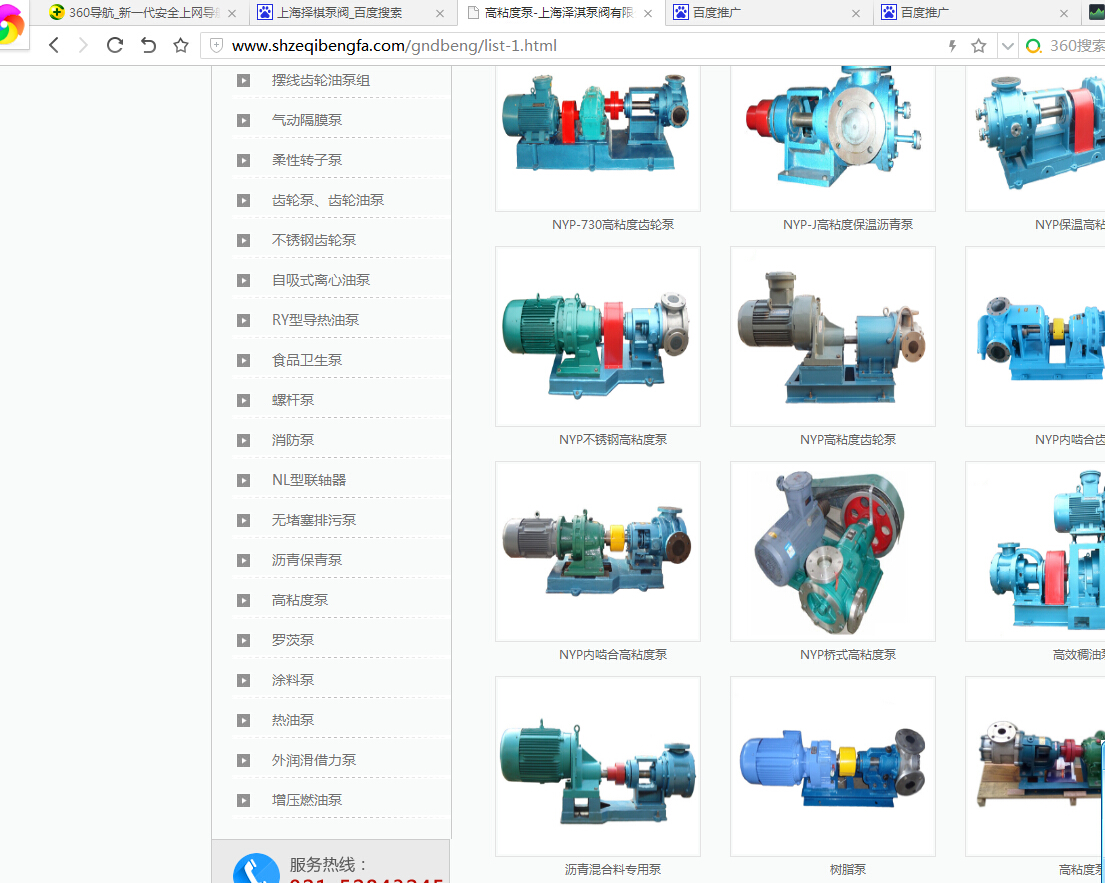Image resolution: width=1105 pixels, height=883 pixels.
Task: Click the site security shield icon
Action: [x=215, y=46]
